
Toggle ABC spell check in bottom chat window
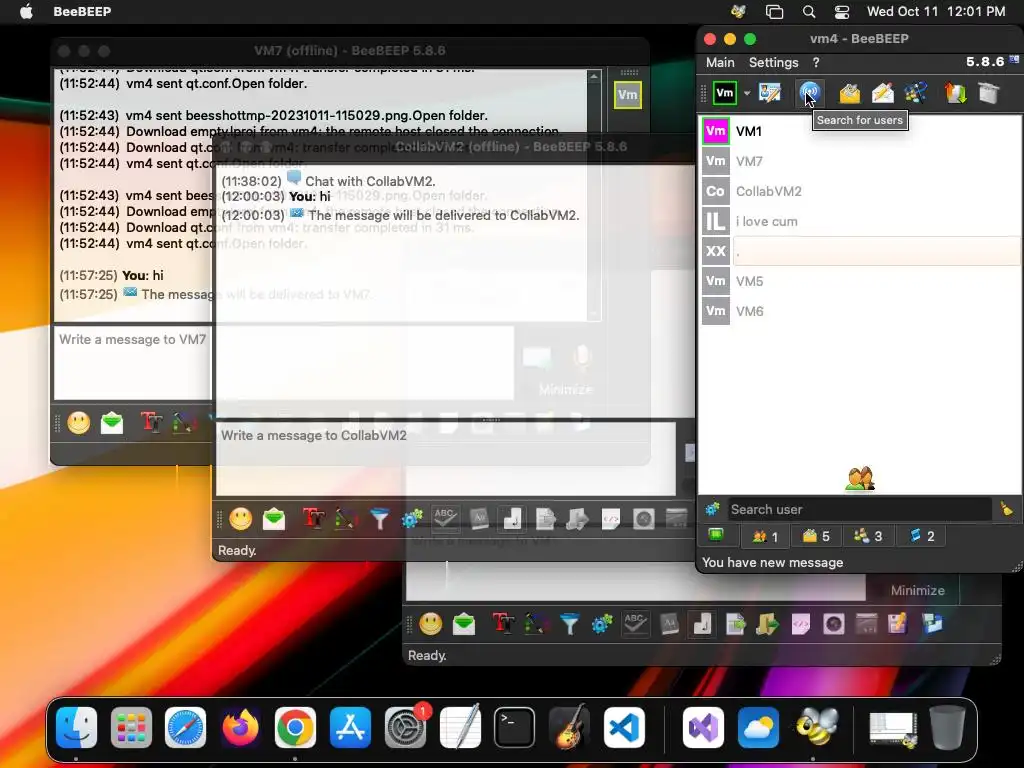(x=635, y=624)
